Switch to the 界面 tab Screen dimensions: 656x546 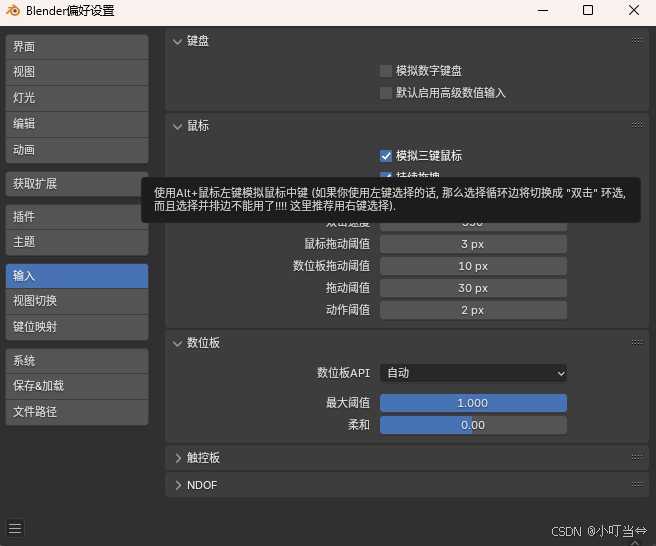(77, 47)
